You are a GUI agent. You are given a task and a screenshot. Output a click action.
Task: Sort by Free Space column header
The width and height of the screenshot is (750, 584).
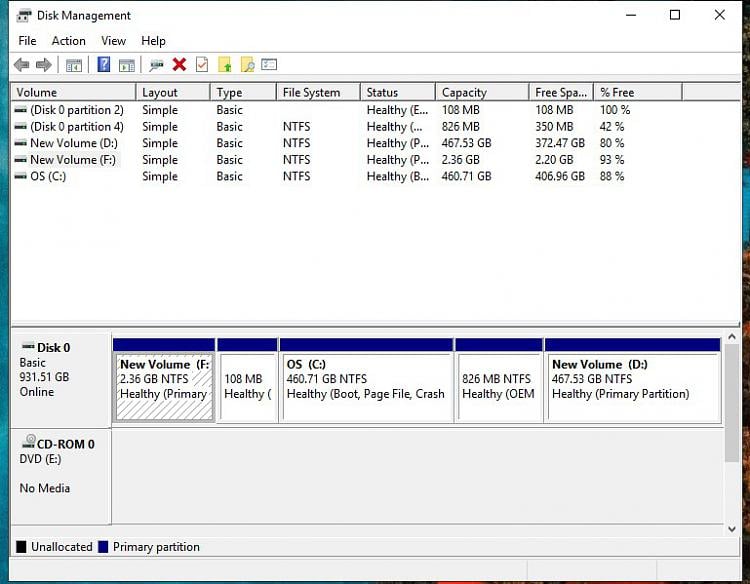click(562, 92)
